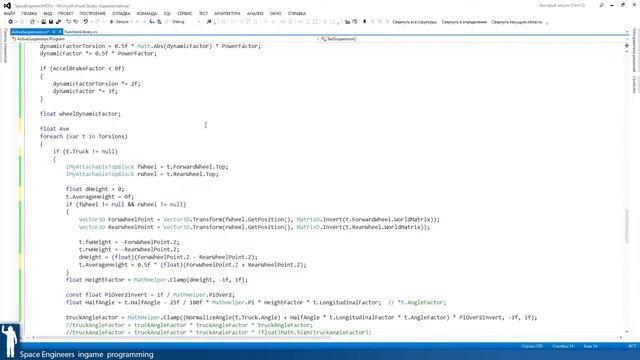Open the ОКНО menu

pos(276,13)
